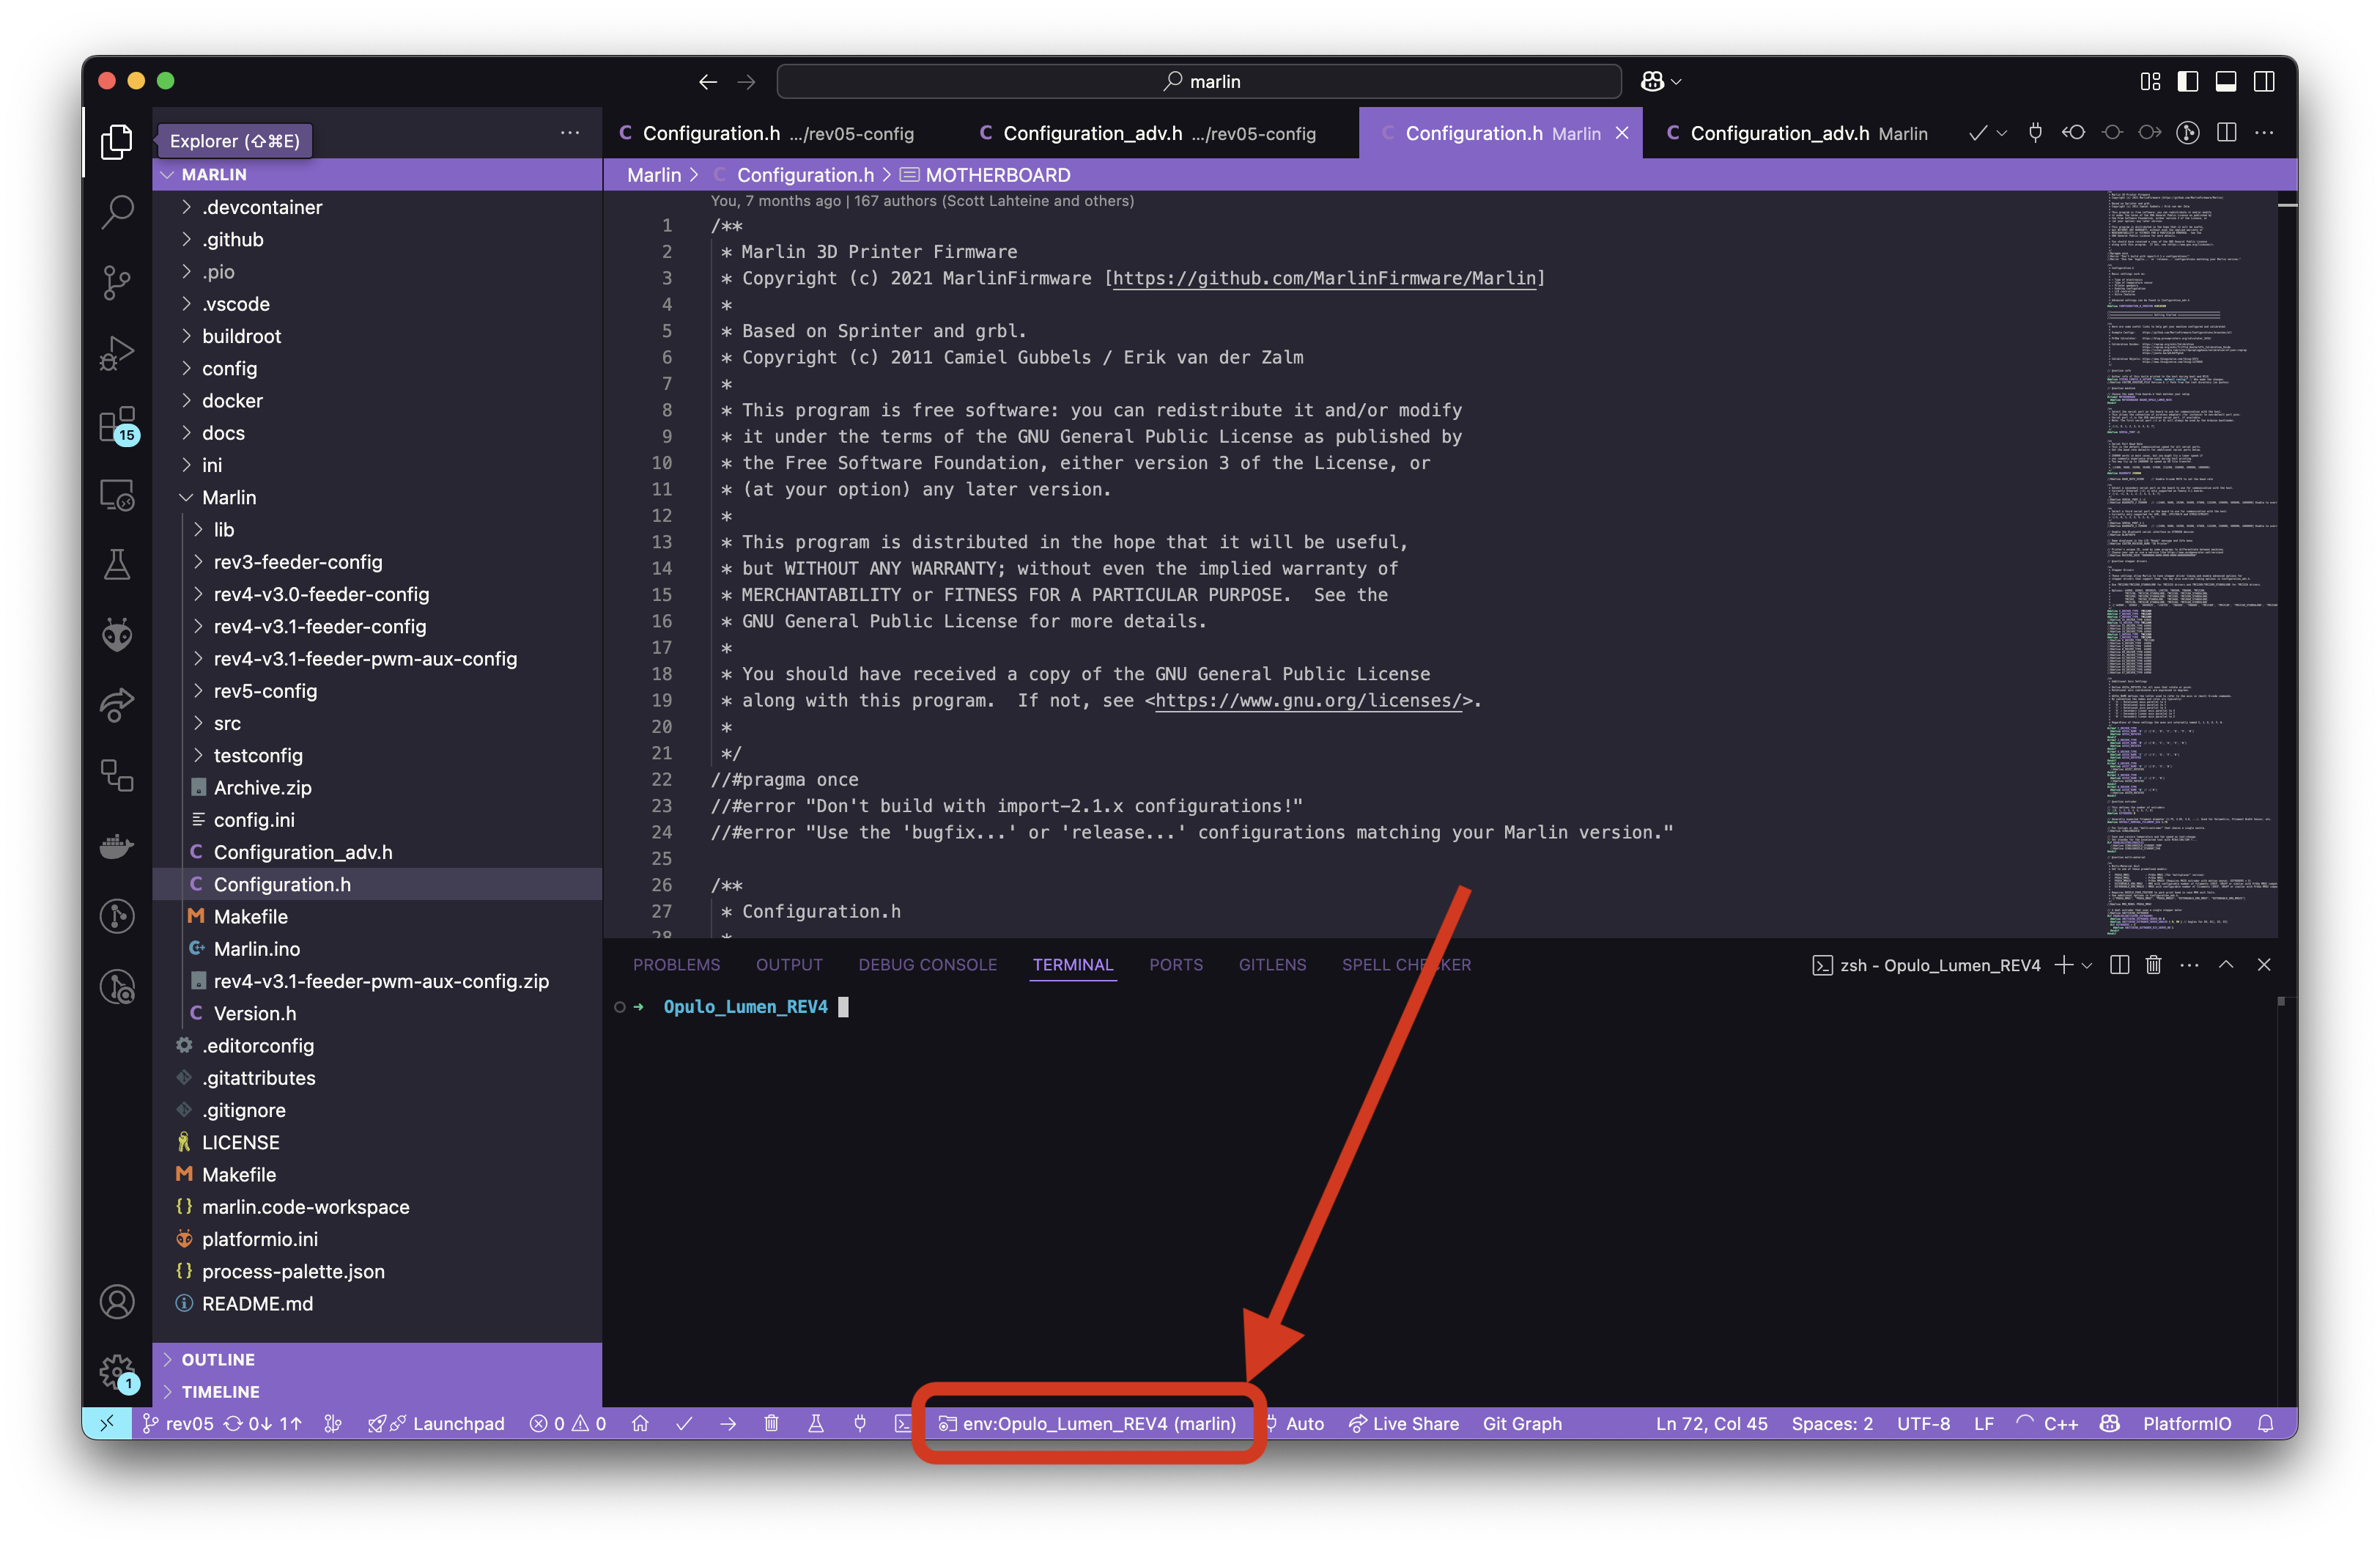Toggle secondary side bar visibility

coord(2264,81)
